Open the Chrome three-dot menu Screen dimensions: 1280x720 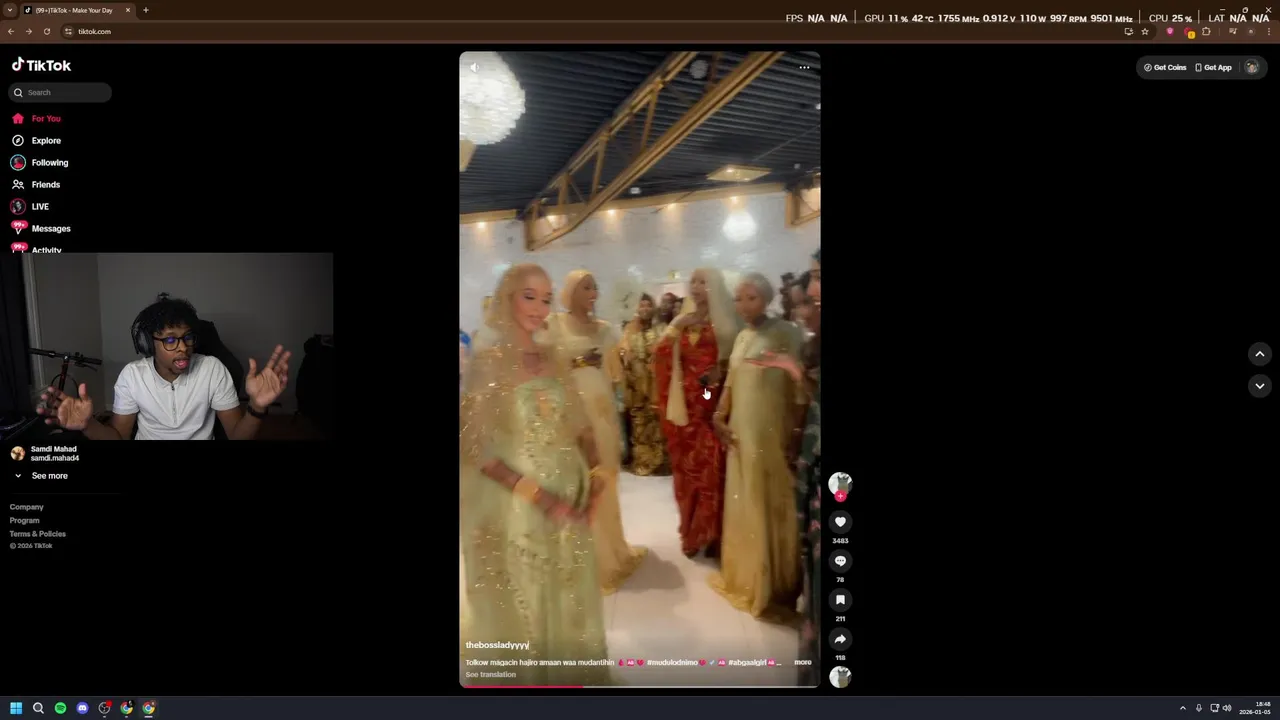point(1268,32)
